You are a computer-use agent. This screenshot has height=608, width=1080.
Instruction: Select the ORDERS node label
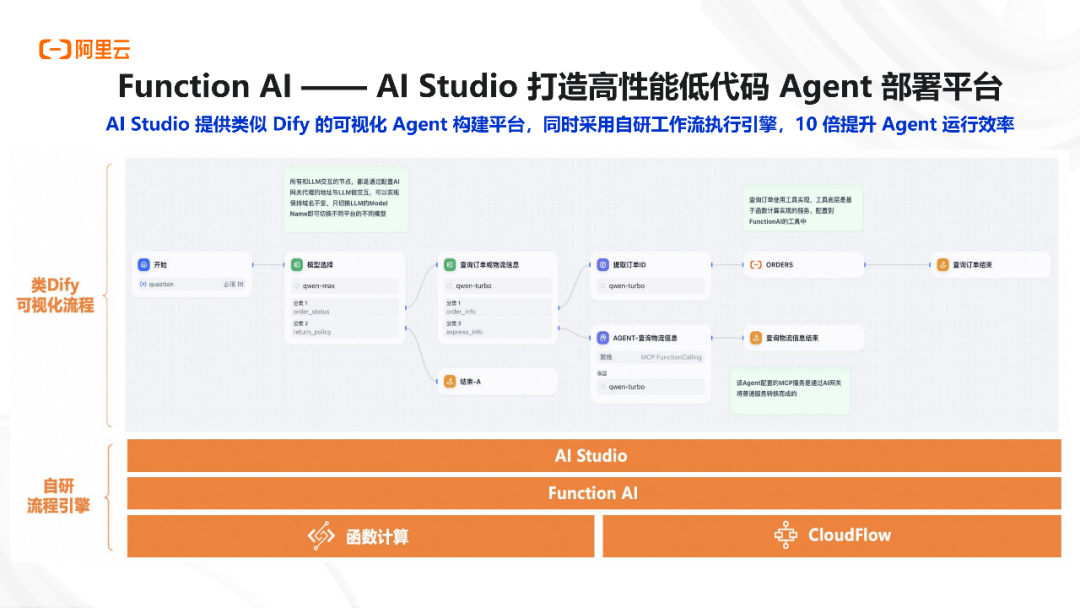click(779, 264)
